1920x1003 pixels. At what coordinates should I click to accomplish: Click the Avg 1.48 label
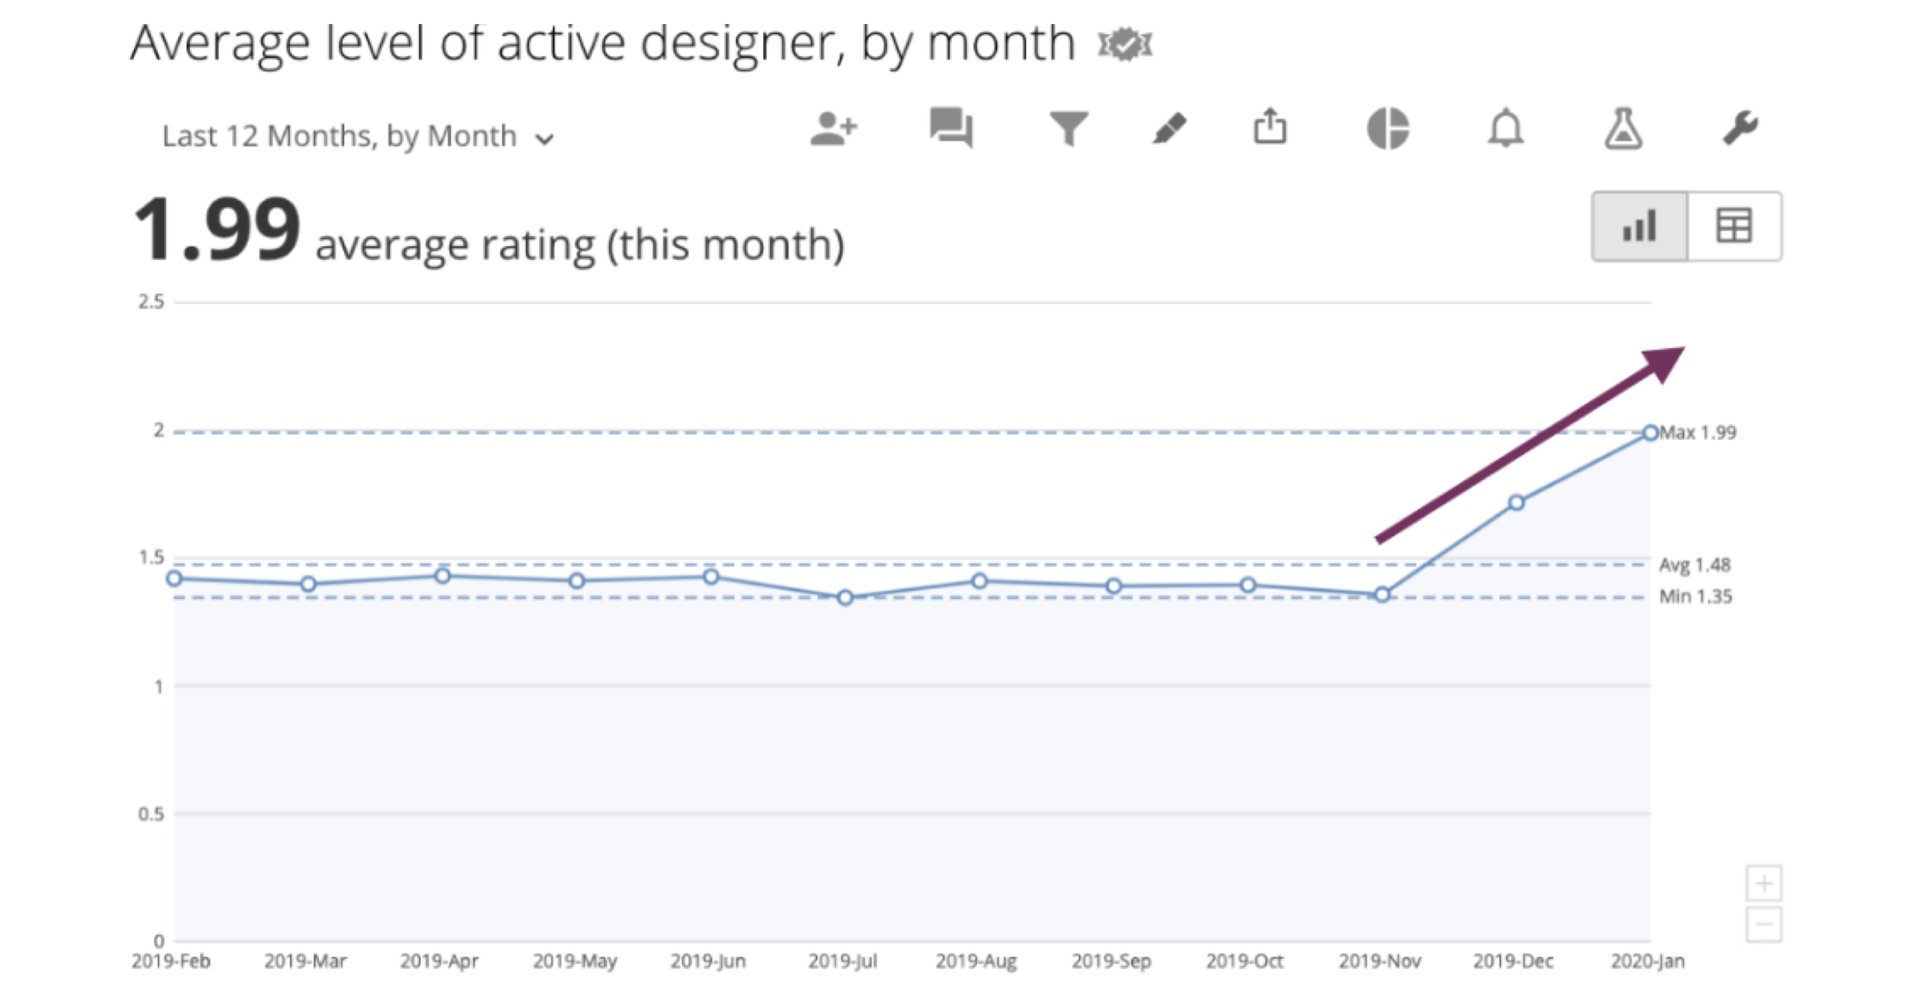(1696, 564)
